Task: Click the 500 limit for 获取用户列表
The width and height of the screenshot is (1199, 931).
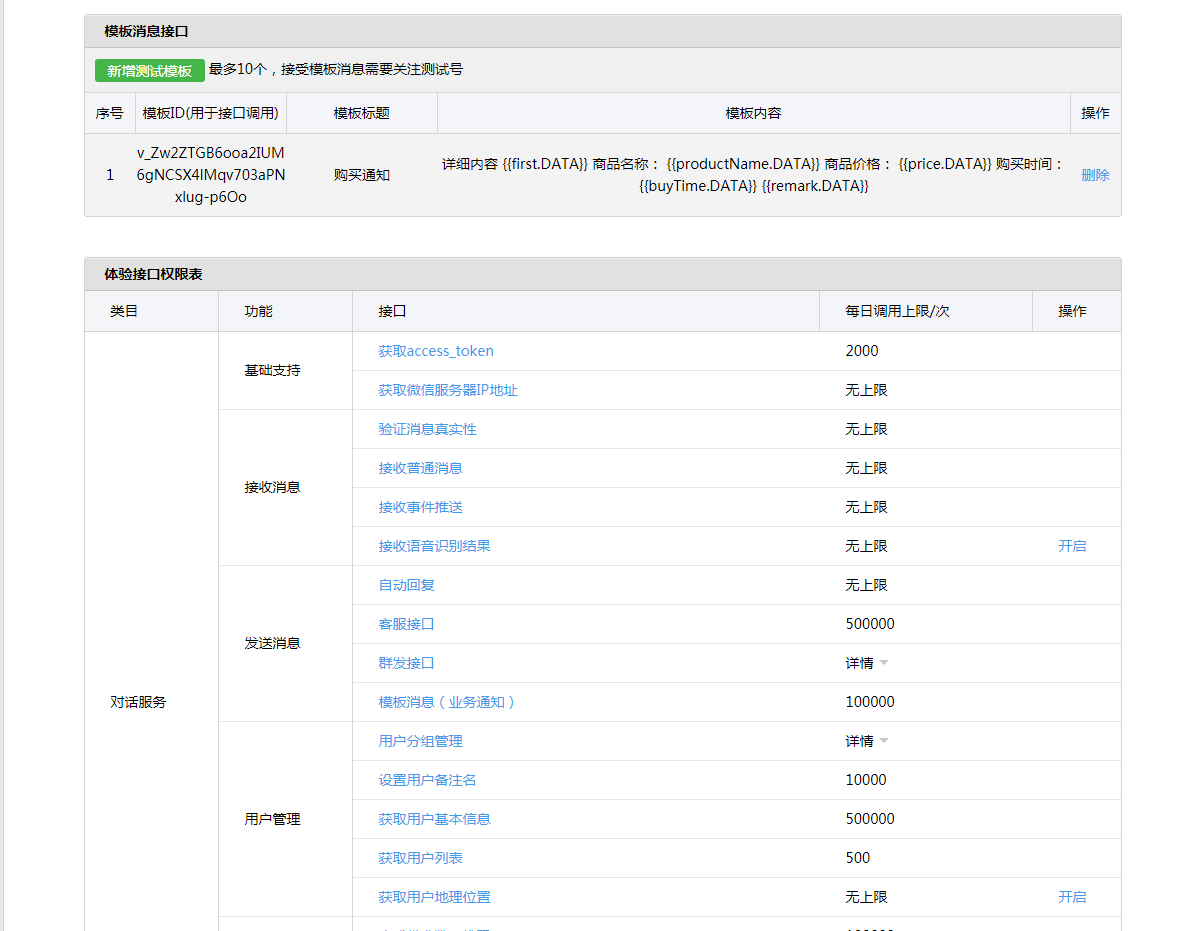Action: [858, 858]
